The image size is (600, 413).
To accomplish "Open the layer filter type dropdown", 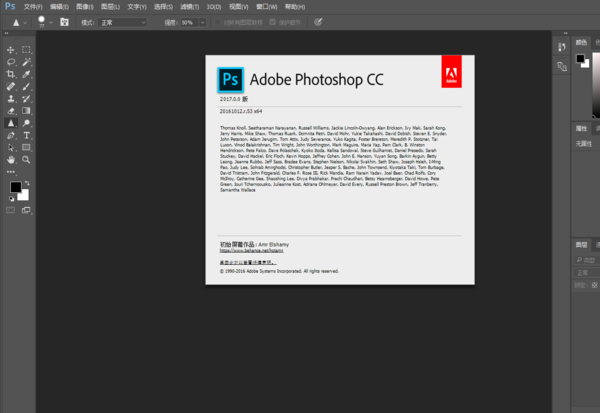I will pos(587,260).
